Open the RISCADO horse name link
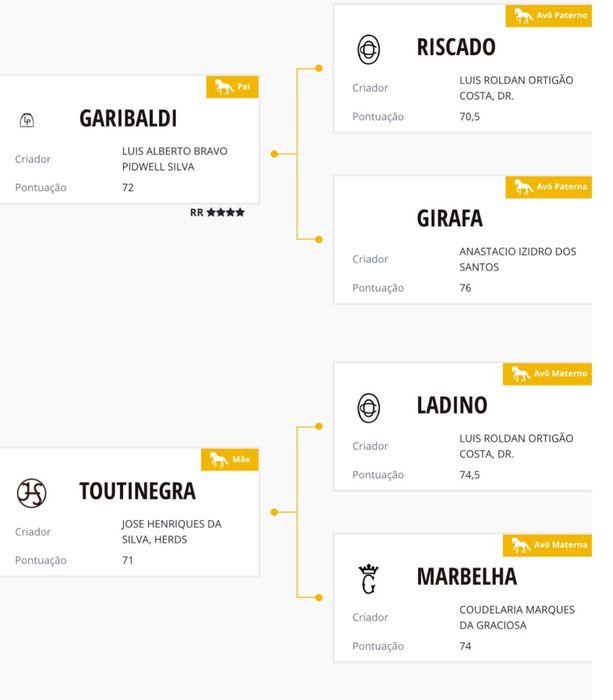 click(456, 47)
